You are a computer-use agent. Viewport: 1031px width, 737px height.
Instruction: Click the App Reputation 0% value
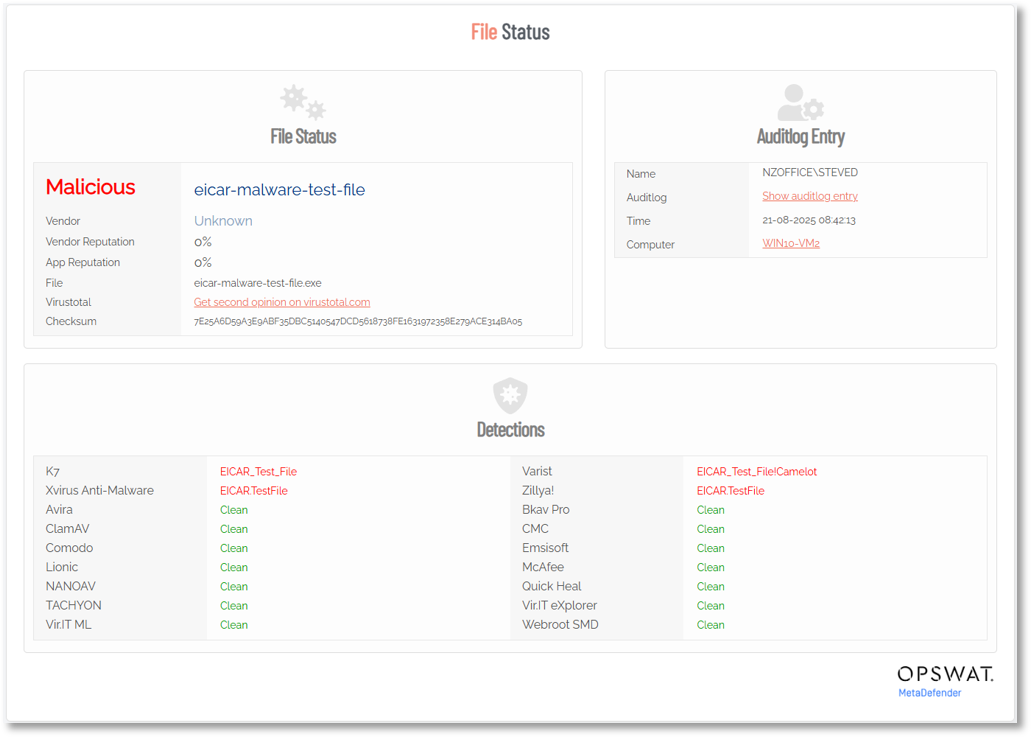pyautogui.click(x=203, y=262)
